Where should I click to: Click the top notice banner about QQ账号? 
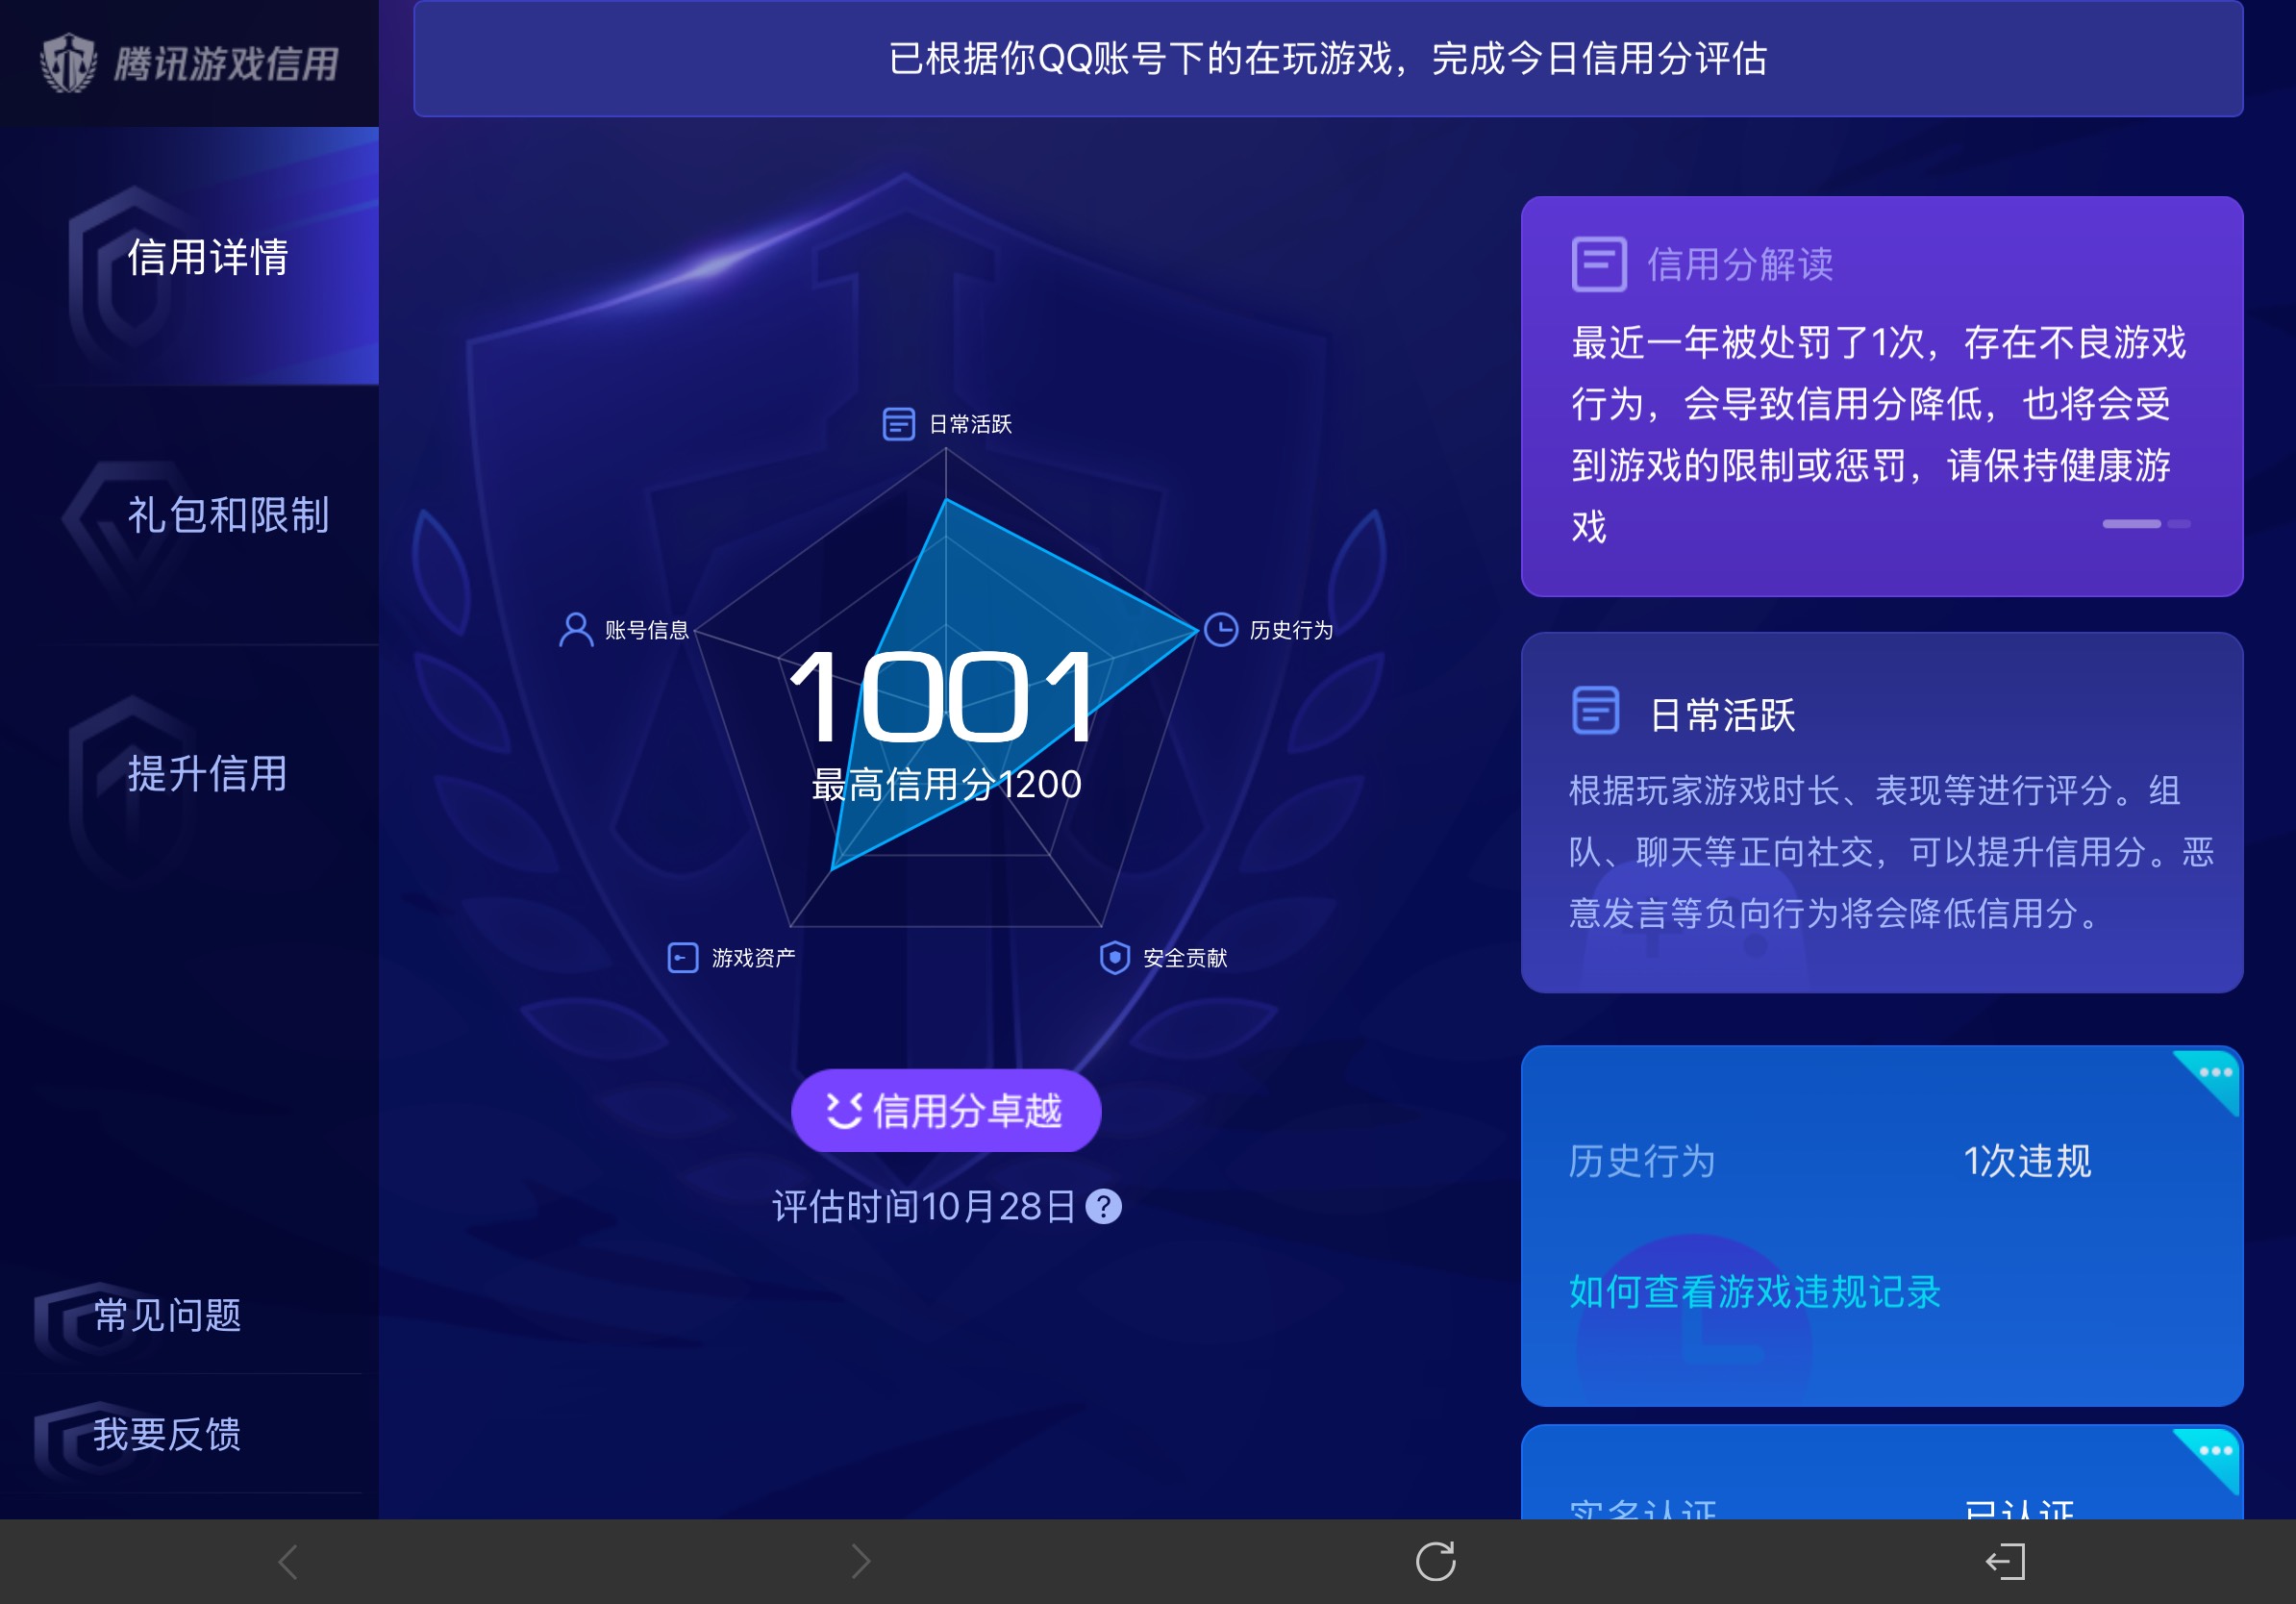1328,58
